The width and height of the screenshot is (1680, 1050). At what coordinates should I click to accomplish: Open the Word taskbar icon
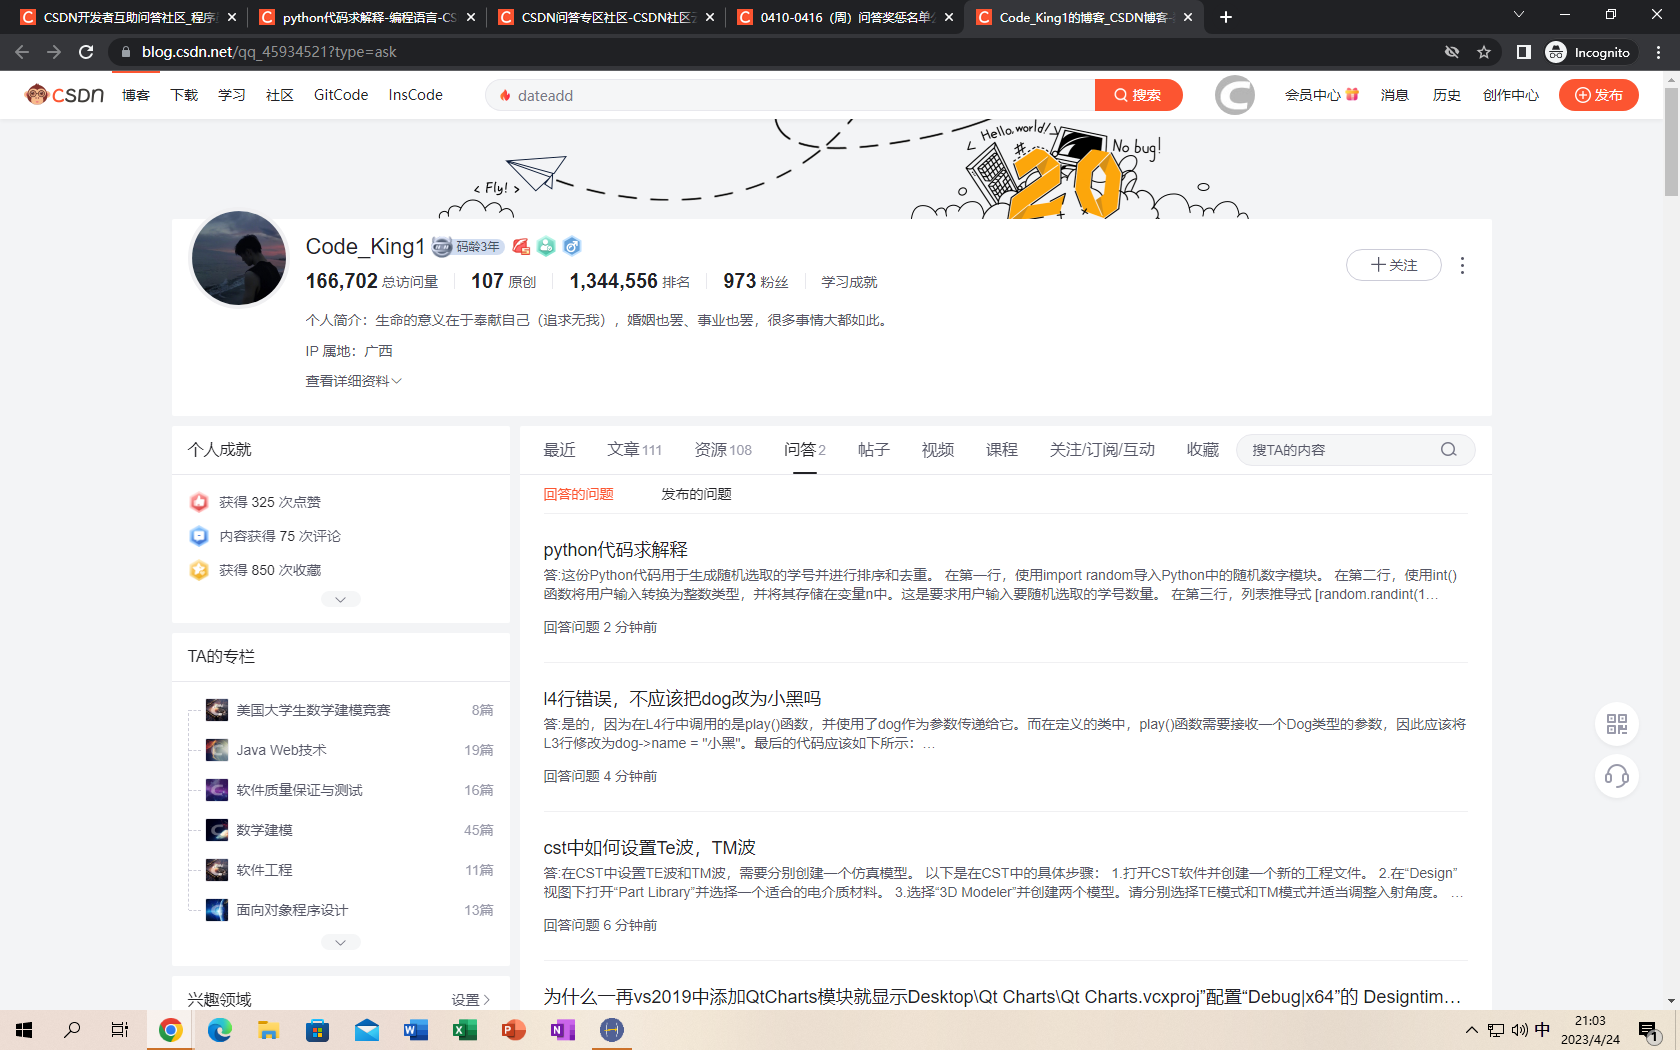(416, 1030)
